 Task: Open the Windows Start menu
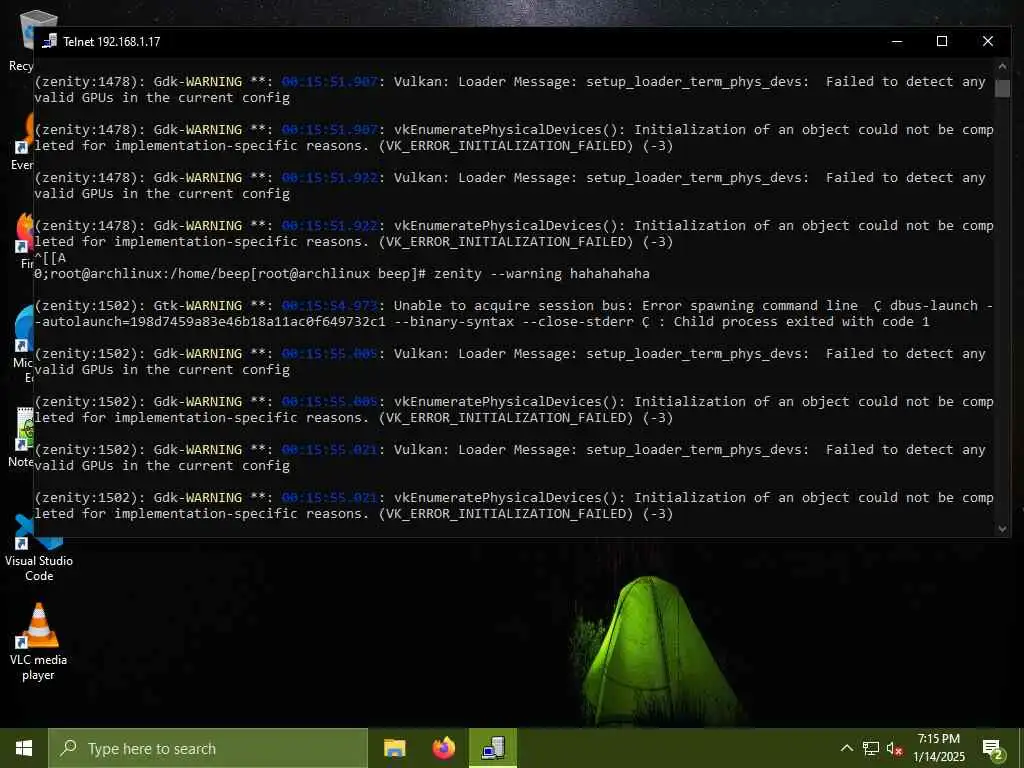click(x=24, y=748)
